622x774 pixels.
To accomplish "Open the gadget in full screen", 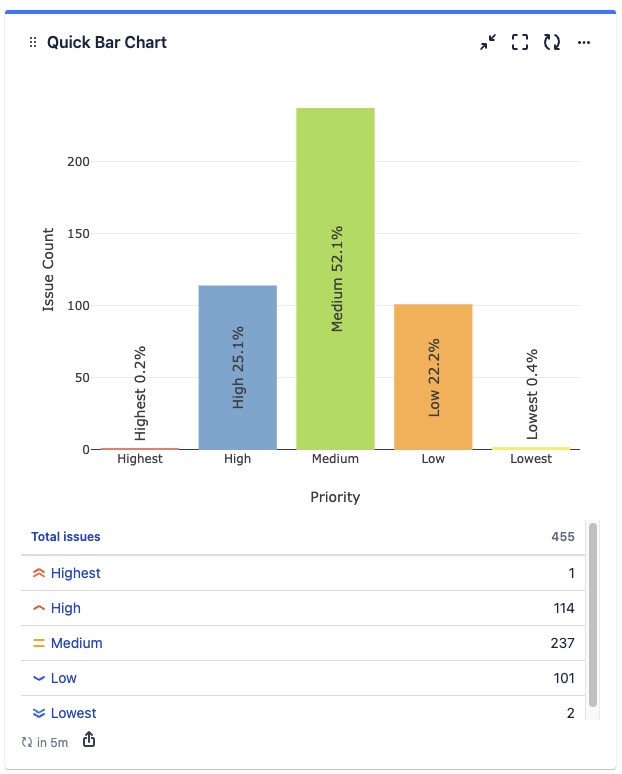I will [x=520, y=43].
